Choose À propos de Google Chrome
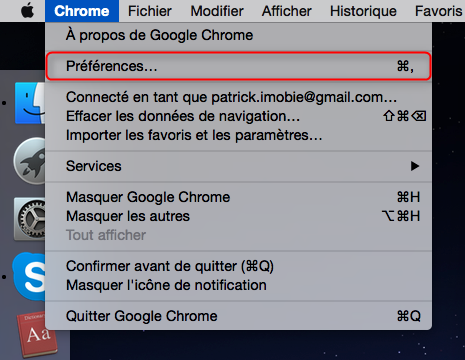Image resolution: width=465 pixels, height=360 pixels. point(238,35)
